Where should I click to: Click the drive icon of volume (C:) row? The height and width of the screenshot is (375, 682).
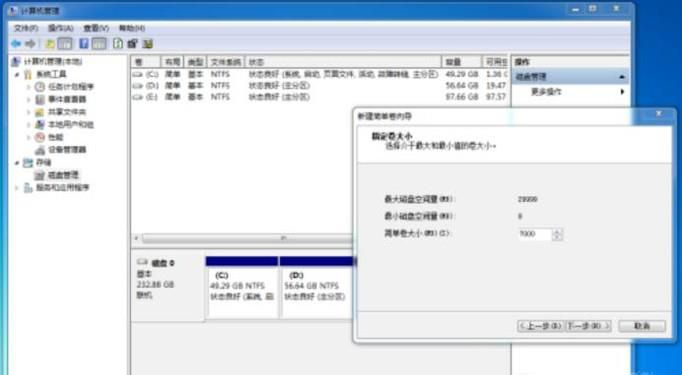point(138,75)
